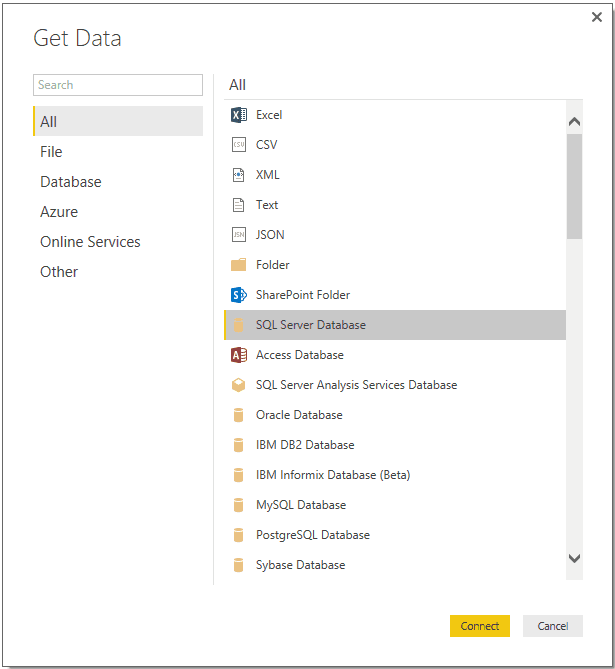Click the Folder source icon

click(x=239, y=265)
